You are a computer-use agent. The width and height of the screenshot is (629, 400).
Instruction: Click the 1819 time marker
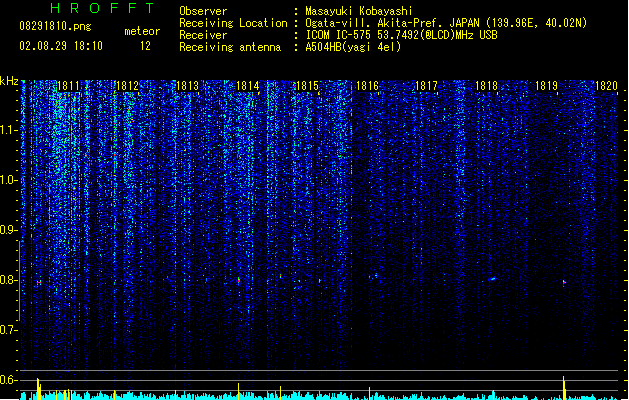(x=546, y=86)
